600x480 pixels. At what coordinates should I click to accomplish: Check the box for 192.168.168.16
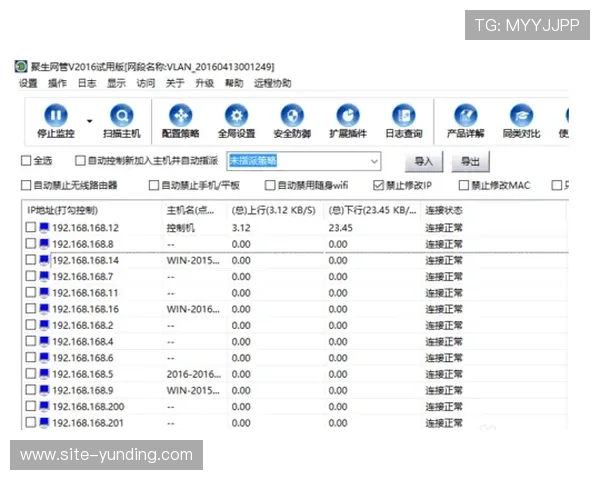pyautogui.click(x=31, y=309)
